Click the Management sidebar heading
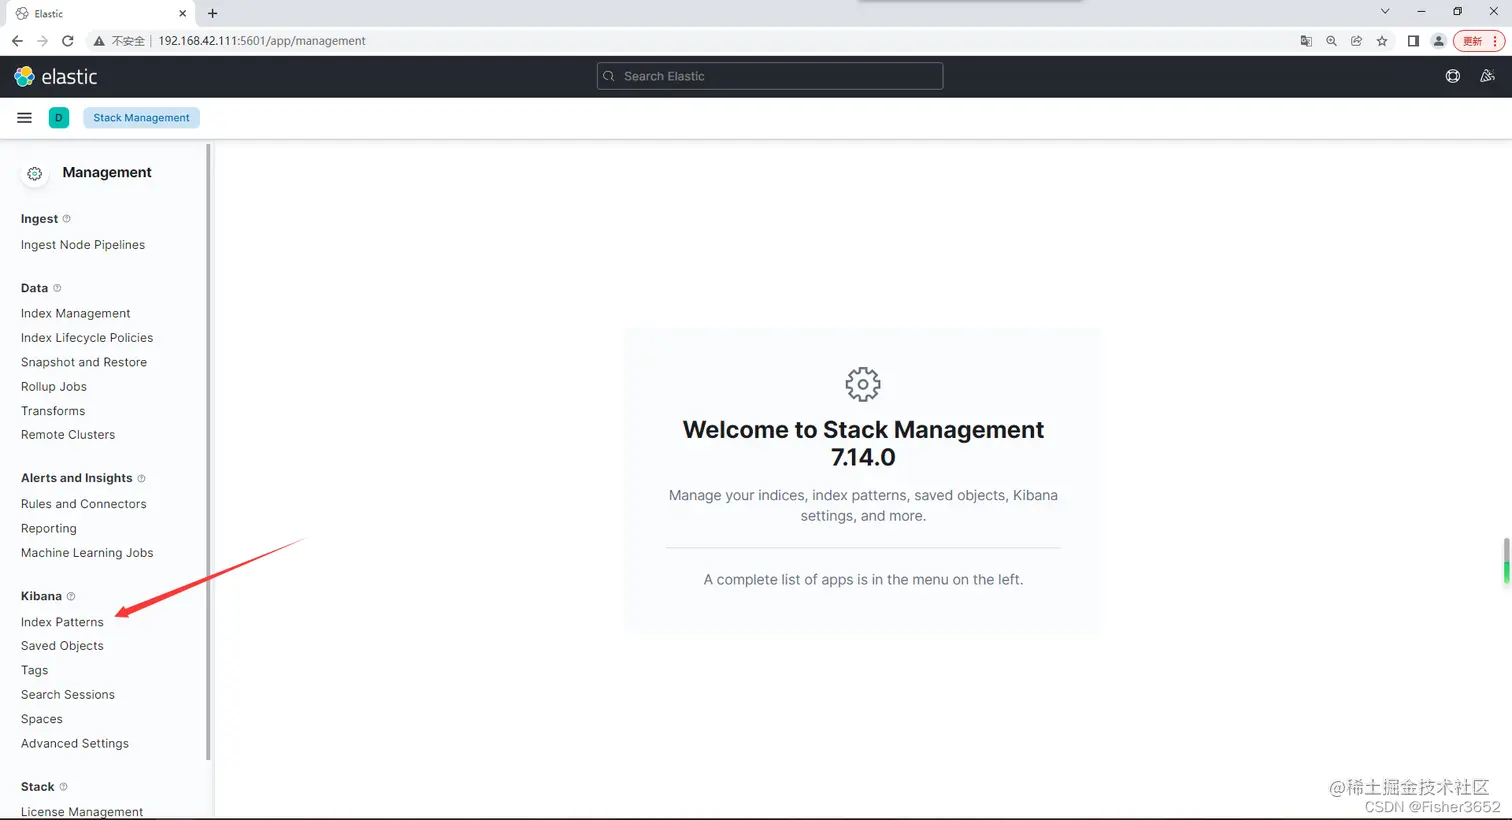Screen dimensions: 1512x820 (x=107, y=173)
